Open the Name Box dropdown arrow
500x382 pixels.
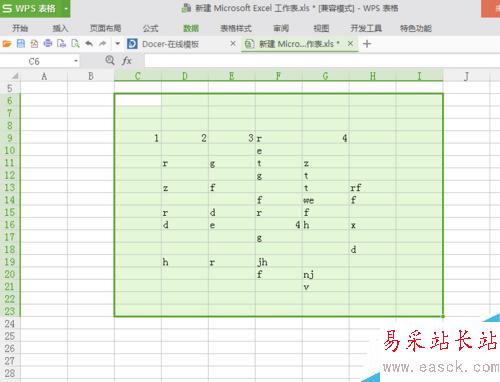point(76,61)
